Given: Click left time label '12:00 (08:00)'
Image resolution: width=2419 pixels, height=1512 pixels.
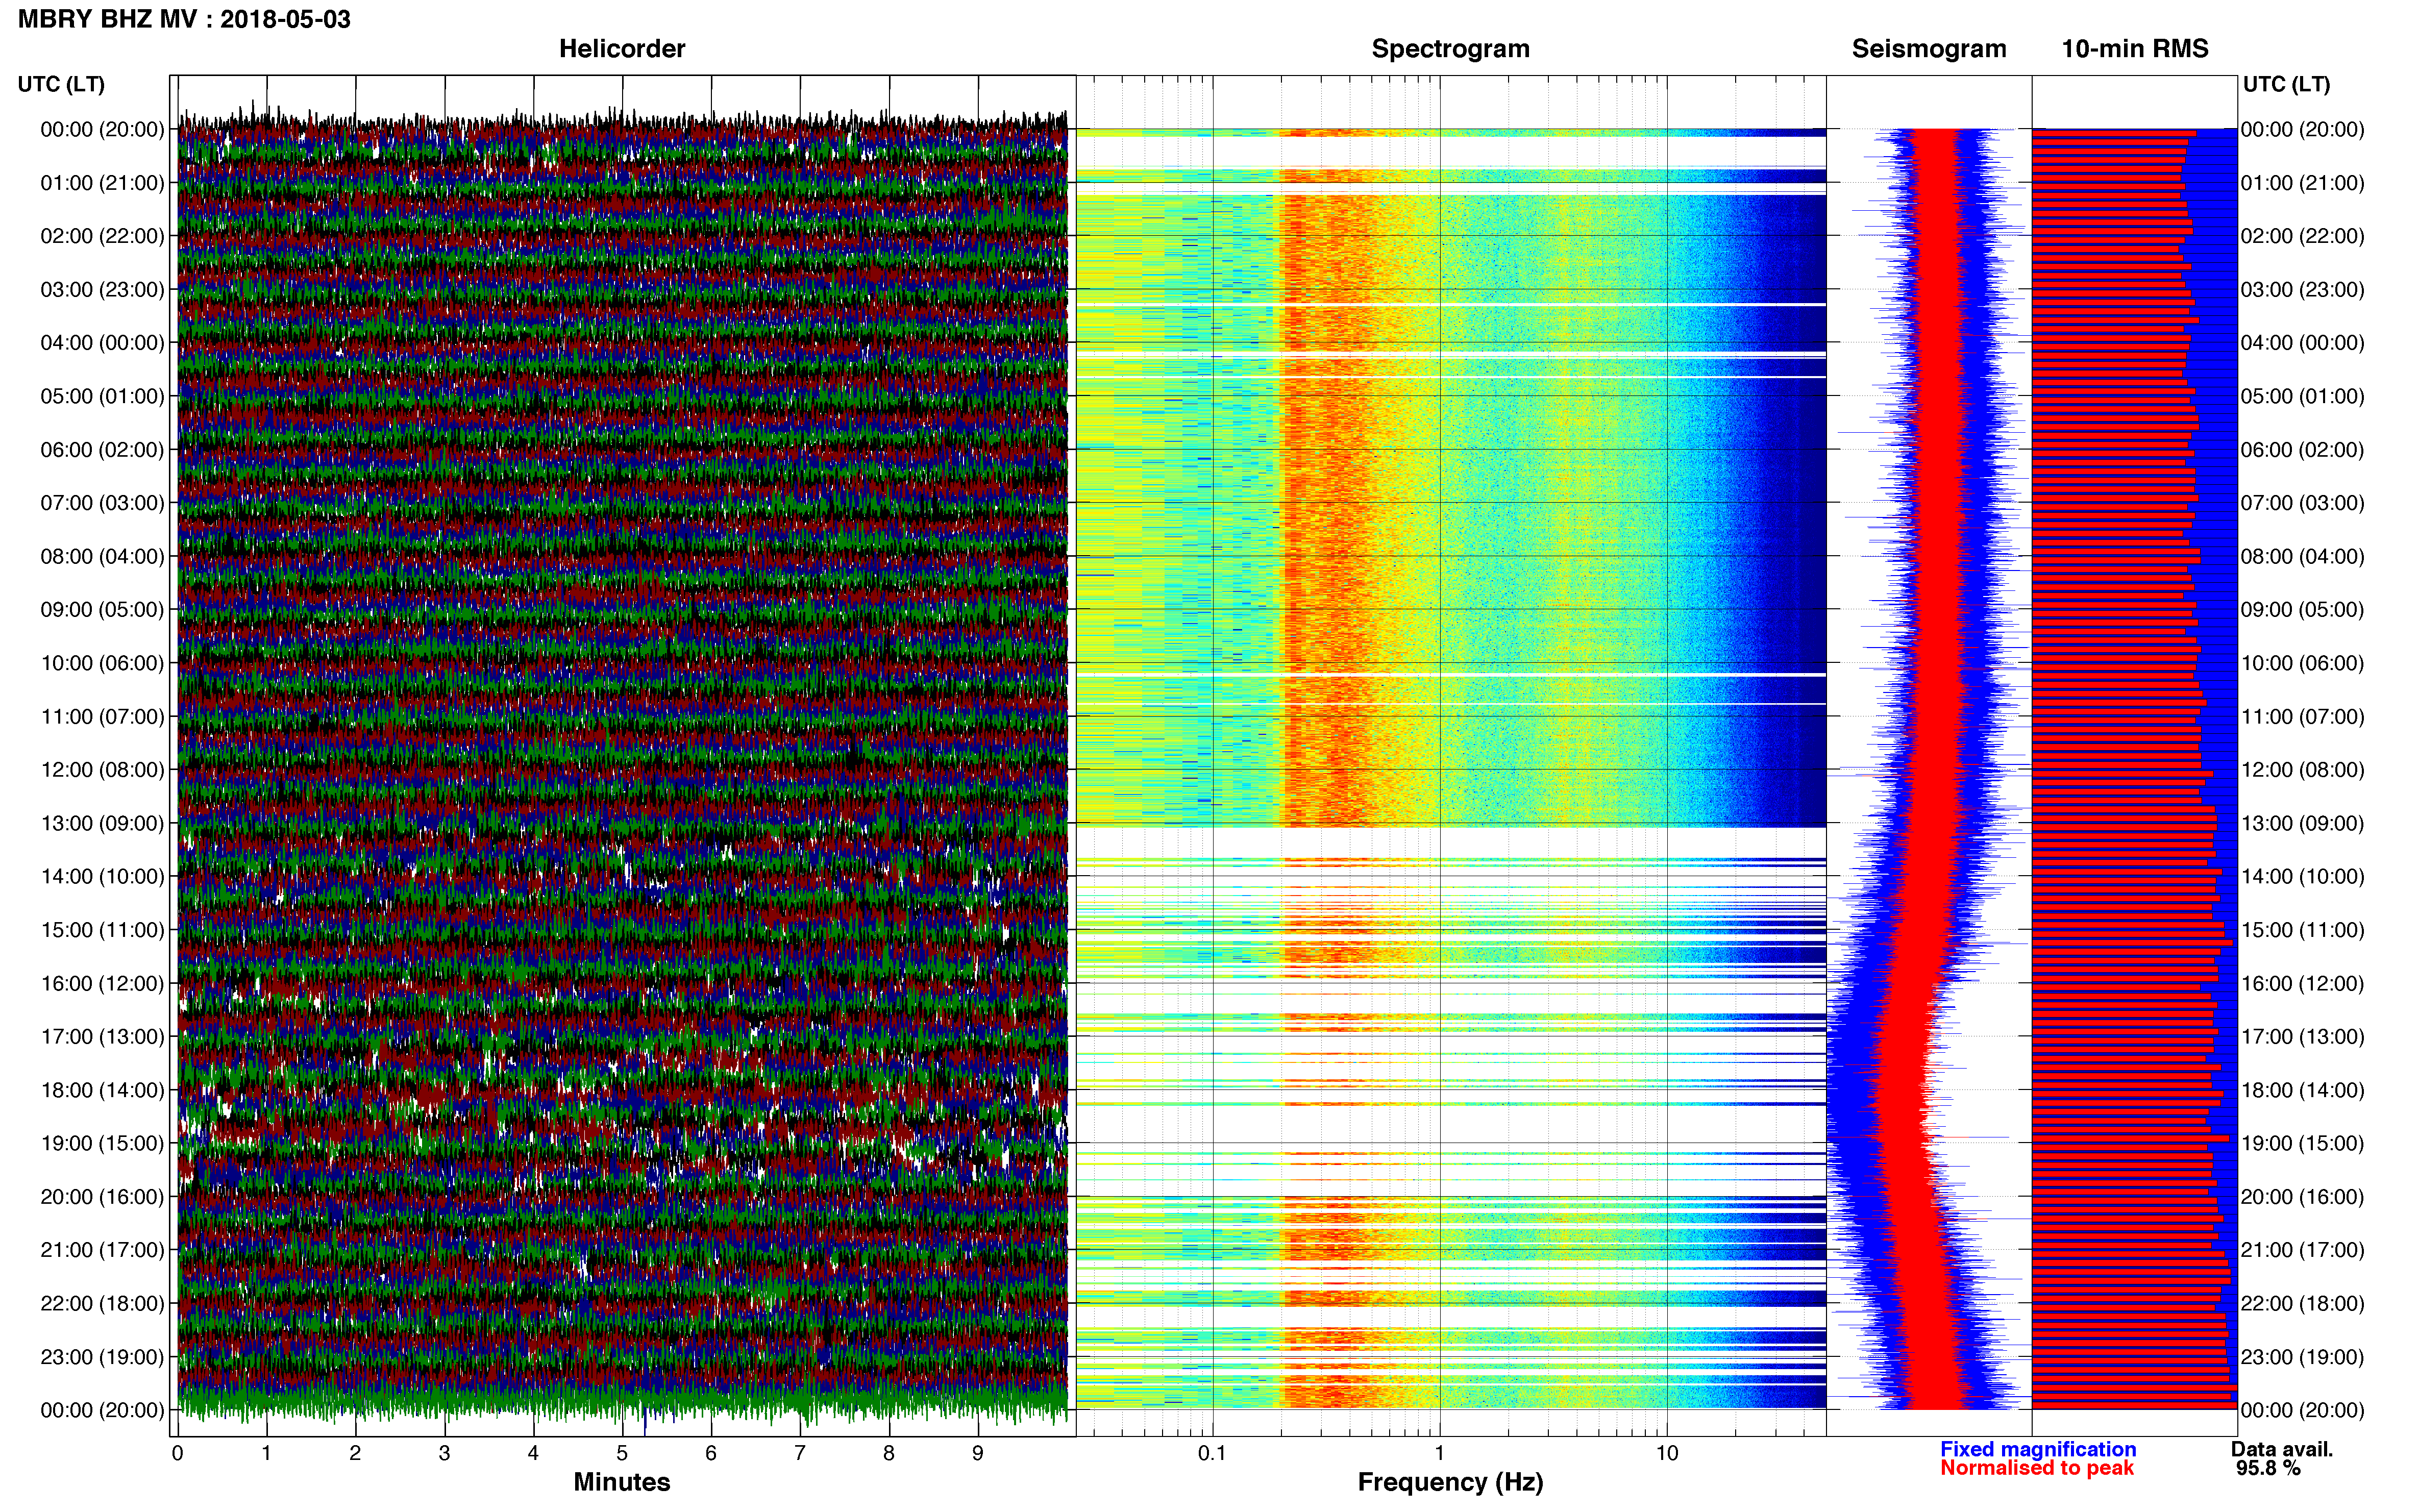Looking at the screenshot, I should point(102,770).
